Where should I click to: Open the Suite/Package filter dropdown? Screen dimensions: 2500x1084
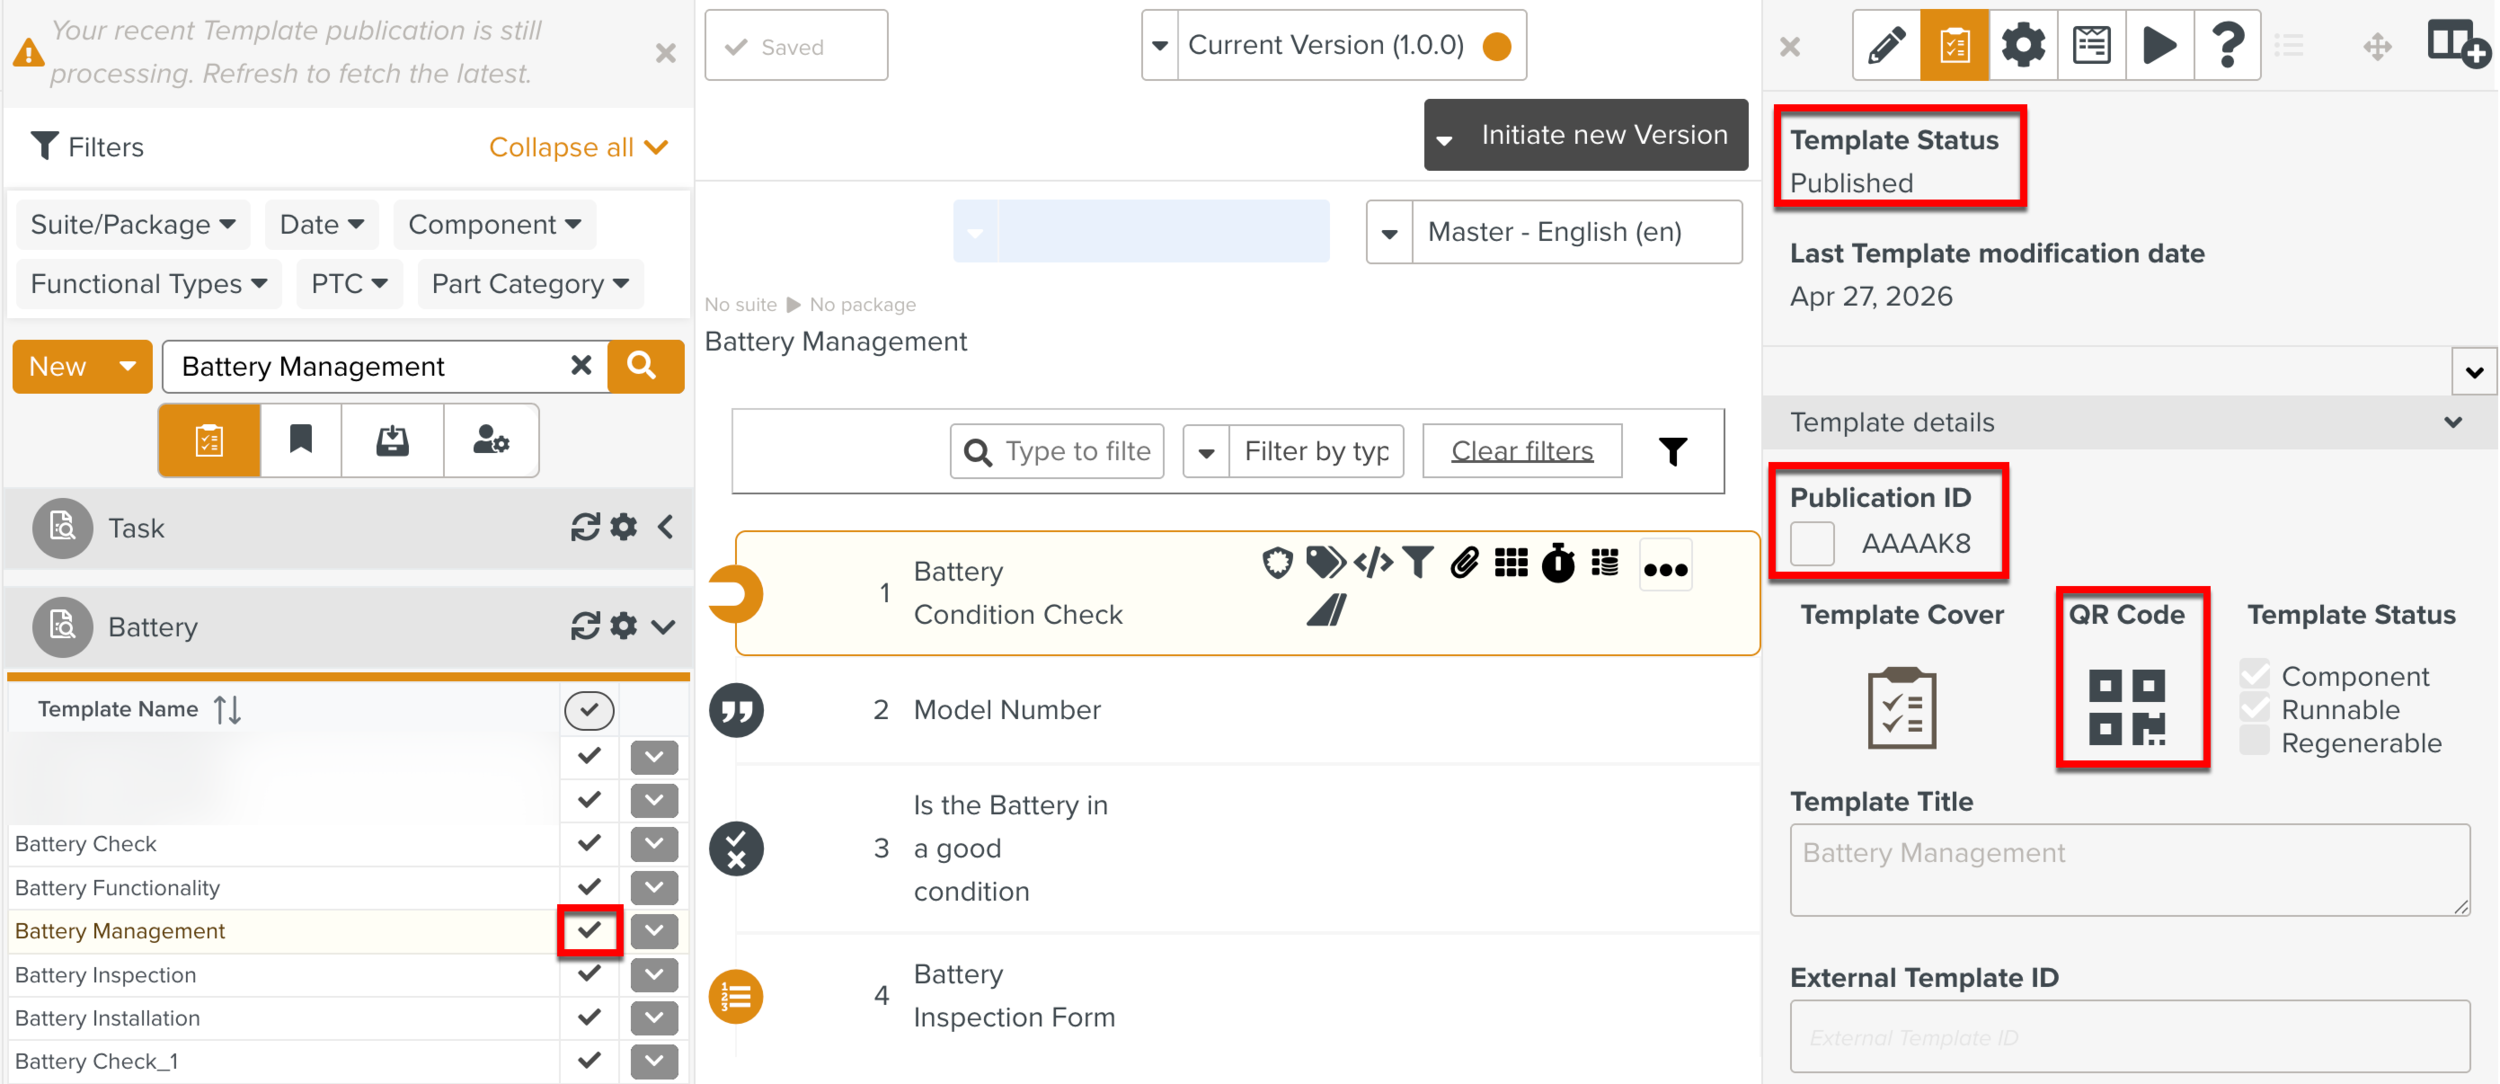133,224
